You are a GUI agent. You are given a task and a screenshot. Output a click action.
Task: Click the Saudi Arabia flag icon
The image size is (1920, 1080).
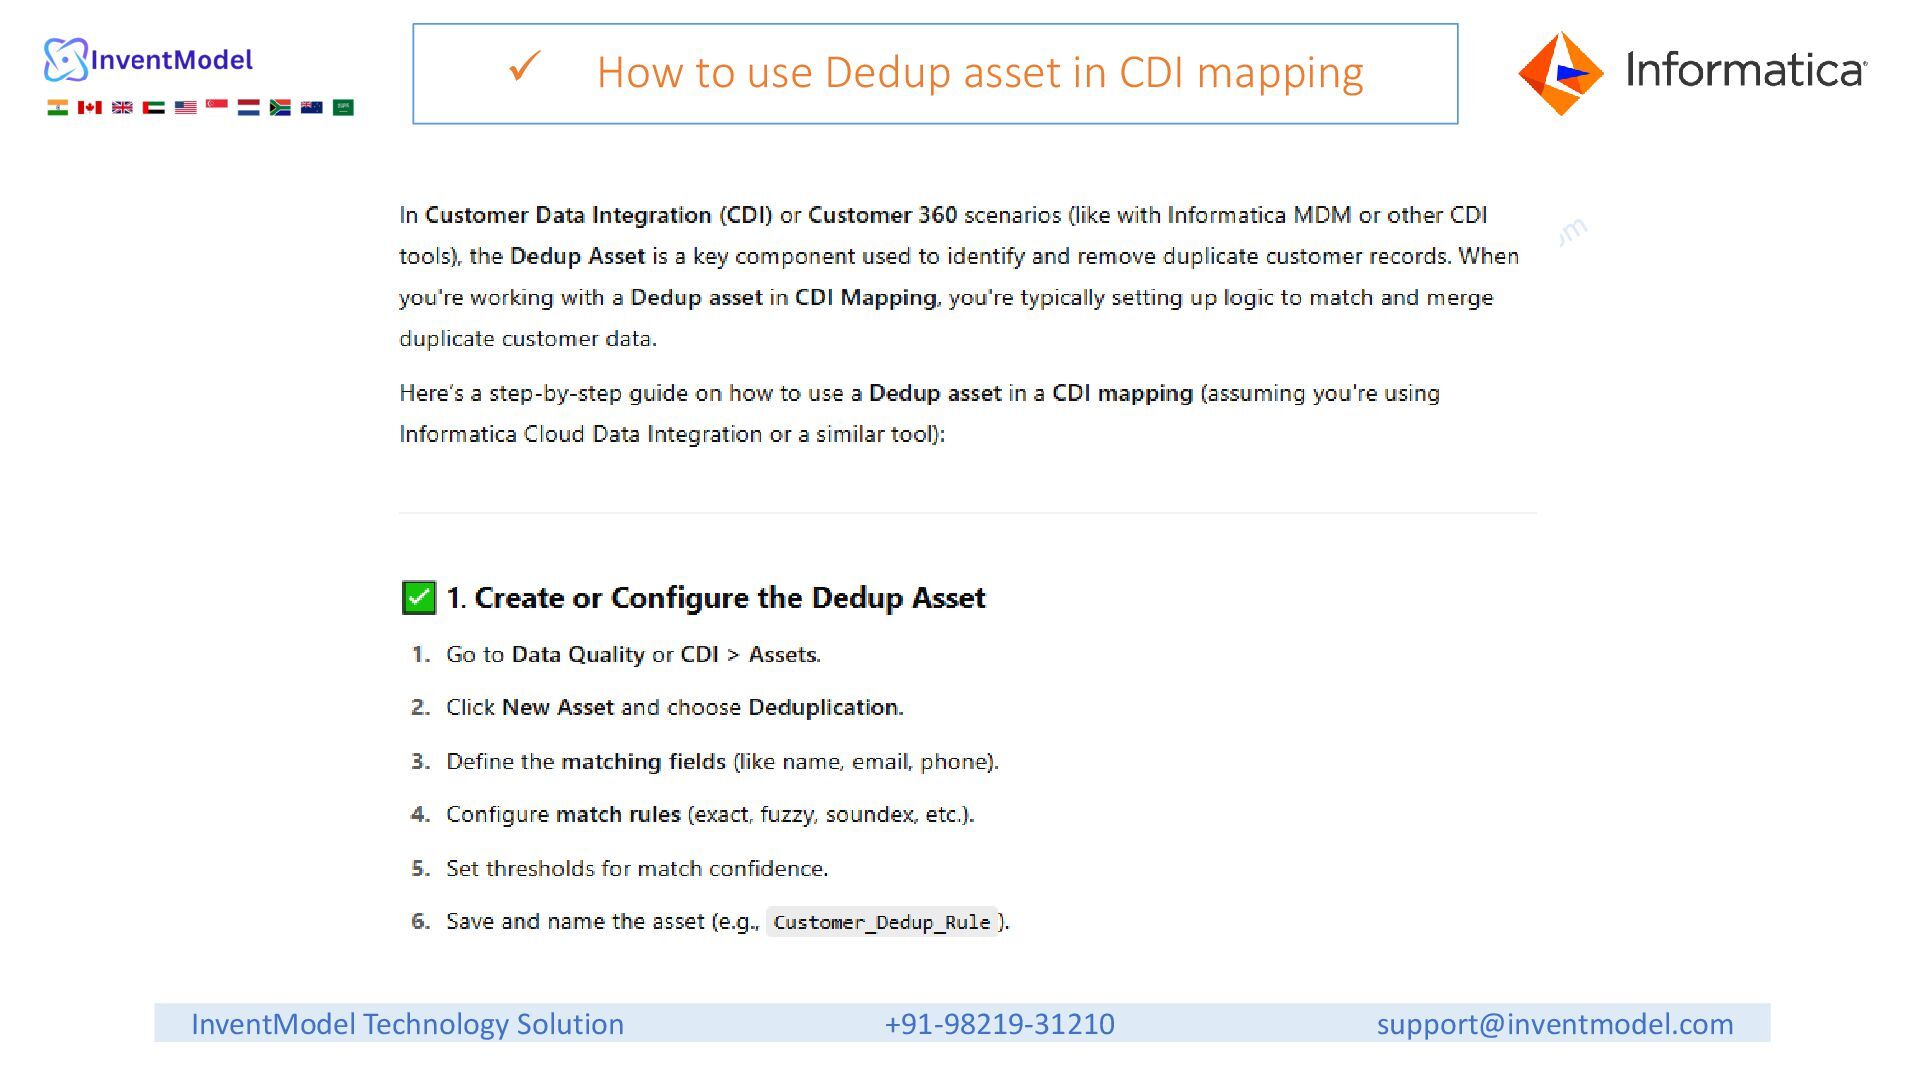[343, 107]
